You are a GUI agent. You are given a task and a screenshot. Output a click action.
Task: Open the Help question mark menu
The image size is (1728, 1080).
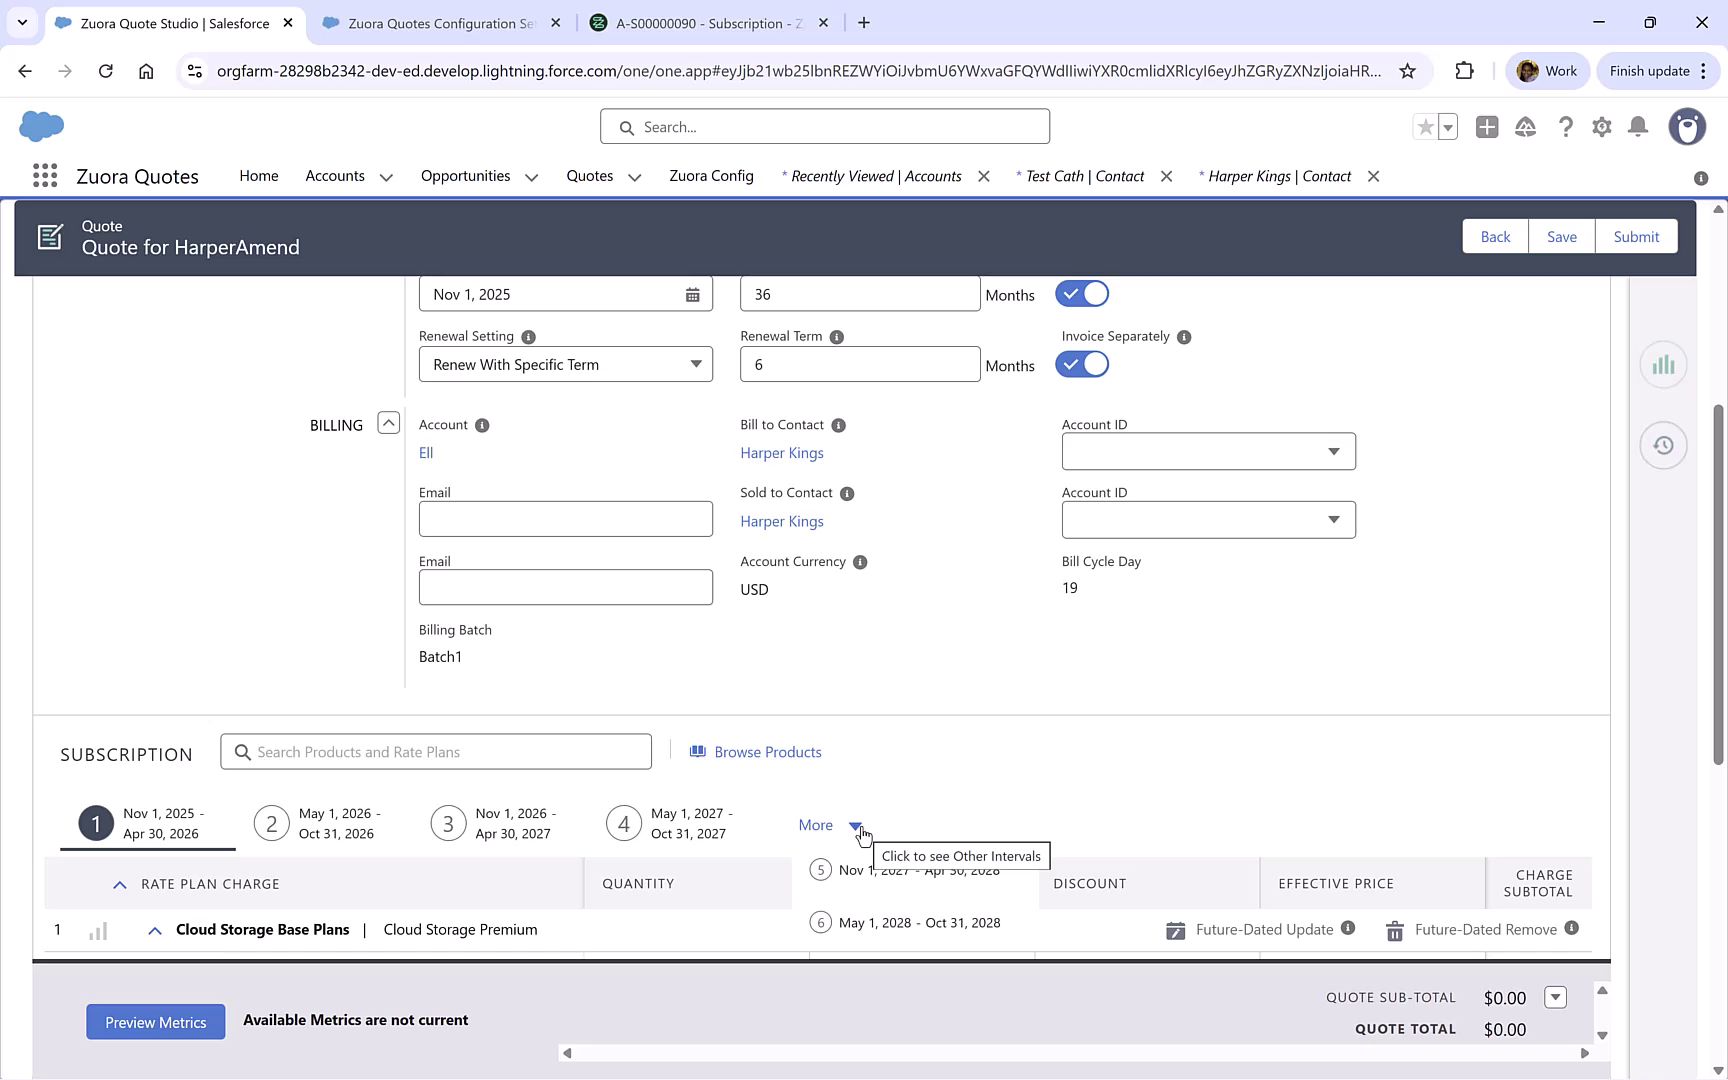click(1566, 127)
